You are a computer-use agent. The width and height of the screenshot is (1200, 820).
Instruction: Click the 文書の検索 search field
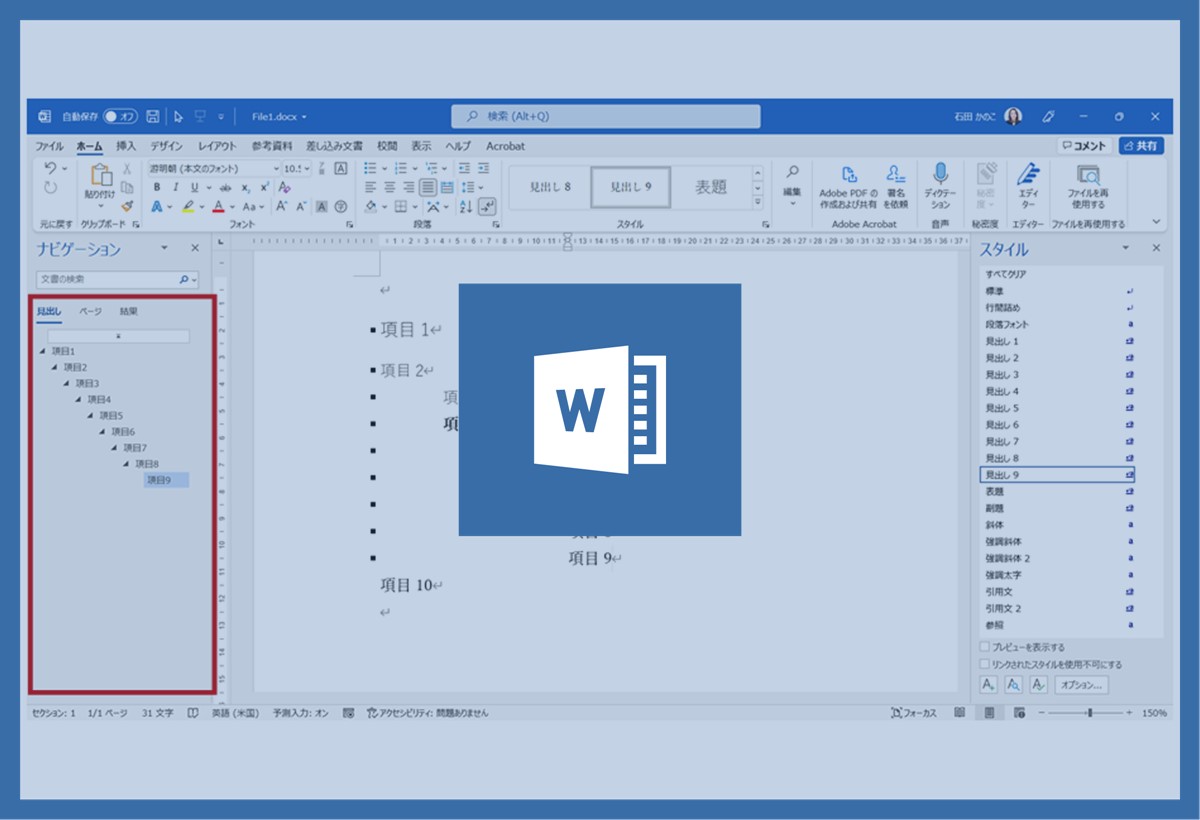pyautogui.click(x=107, y=280)
